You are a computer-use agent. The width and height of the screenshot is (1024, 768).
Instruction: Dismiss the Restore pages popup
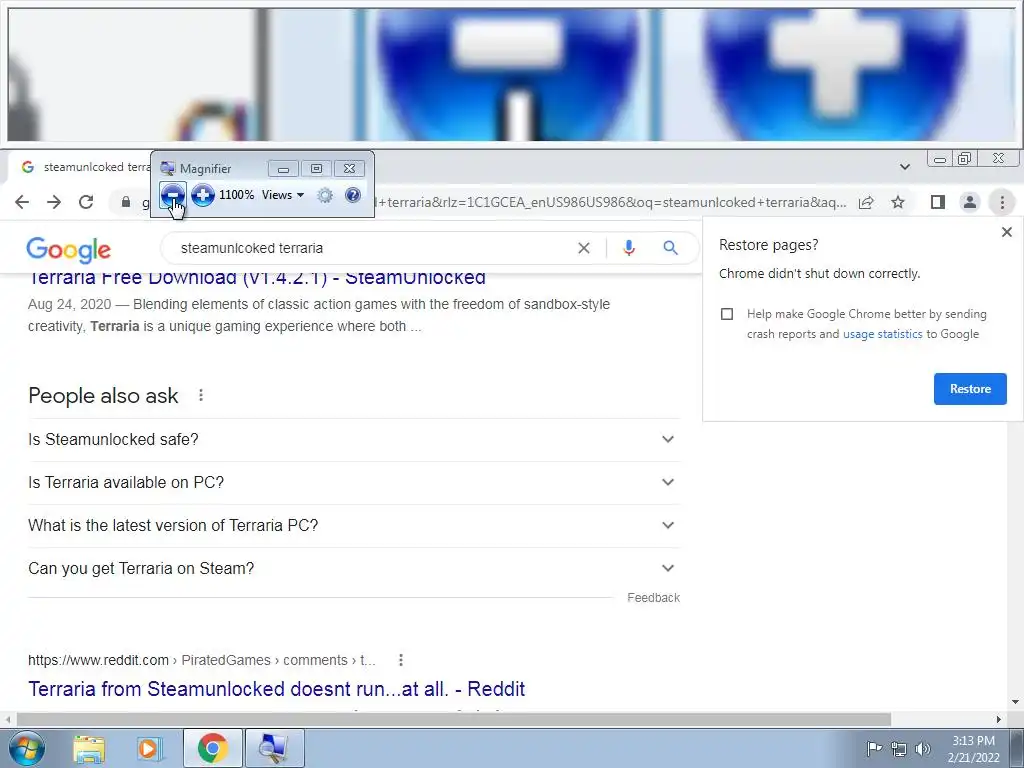1006,232
